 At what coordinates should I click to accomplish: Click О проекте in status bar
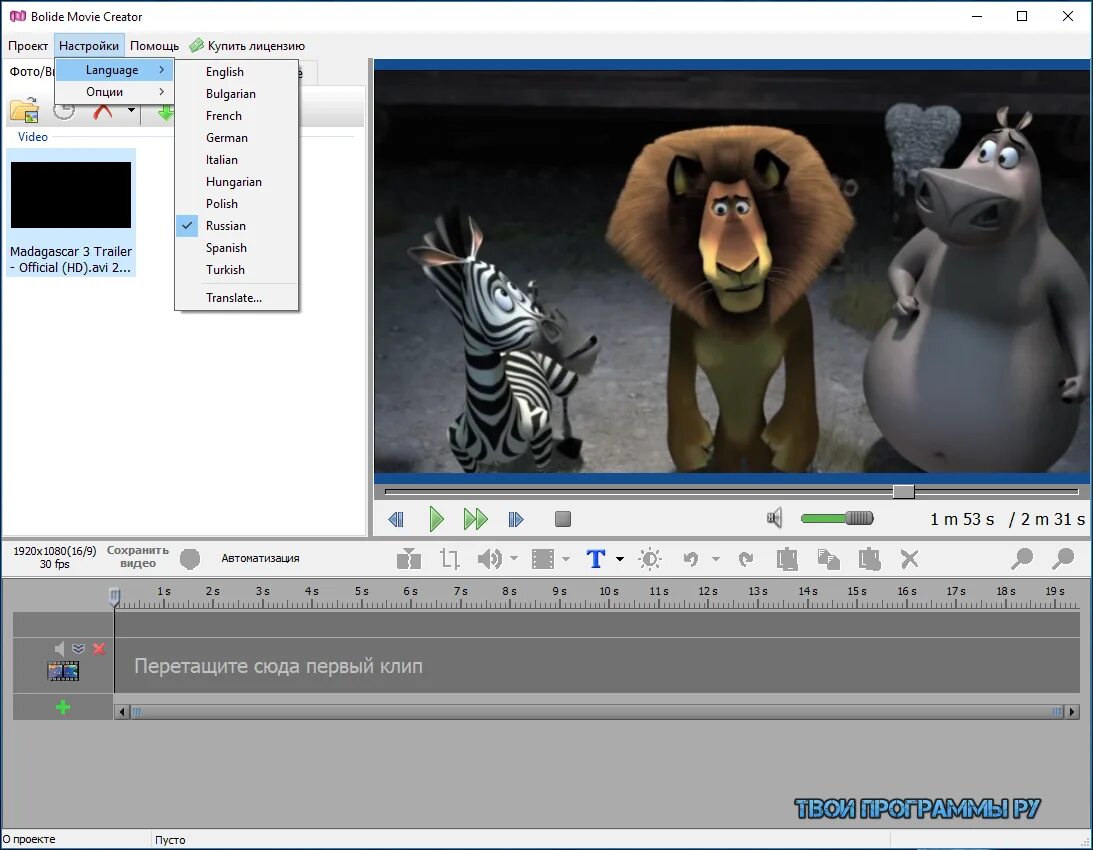(29, 839)
